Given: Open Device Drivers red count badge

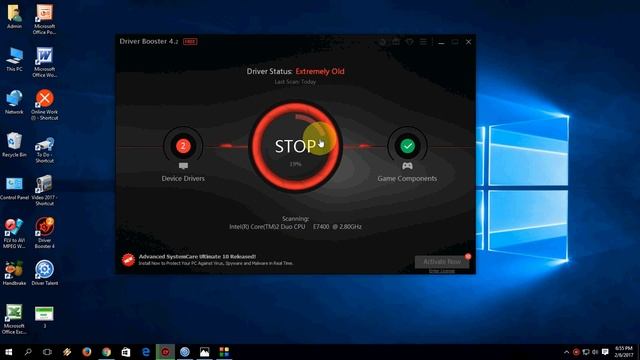Looking at the screenshot, I should (x=183, y=146).
